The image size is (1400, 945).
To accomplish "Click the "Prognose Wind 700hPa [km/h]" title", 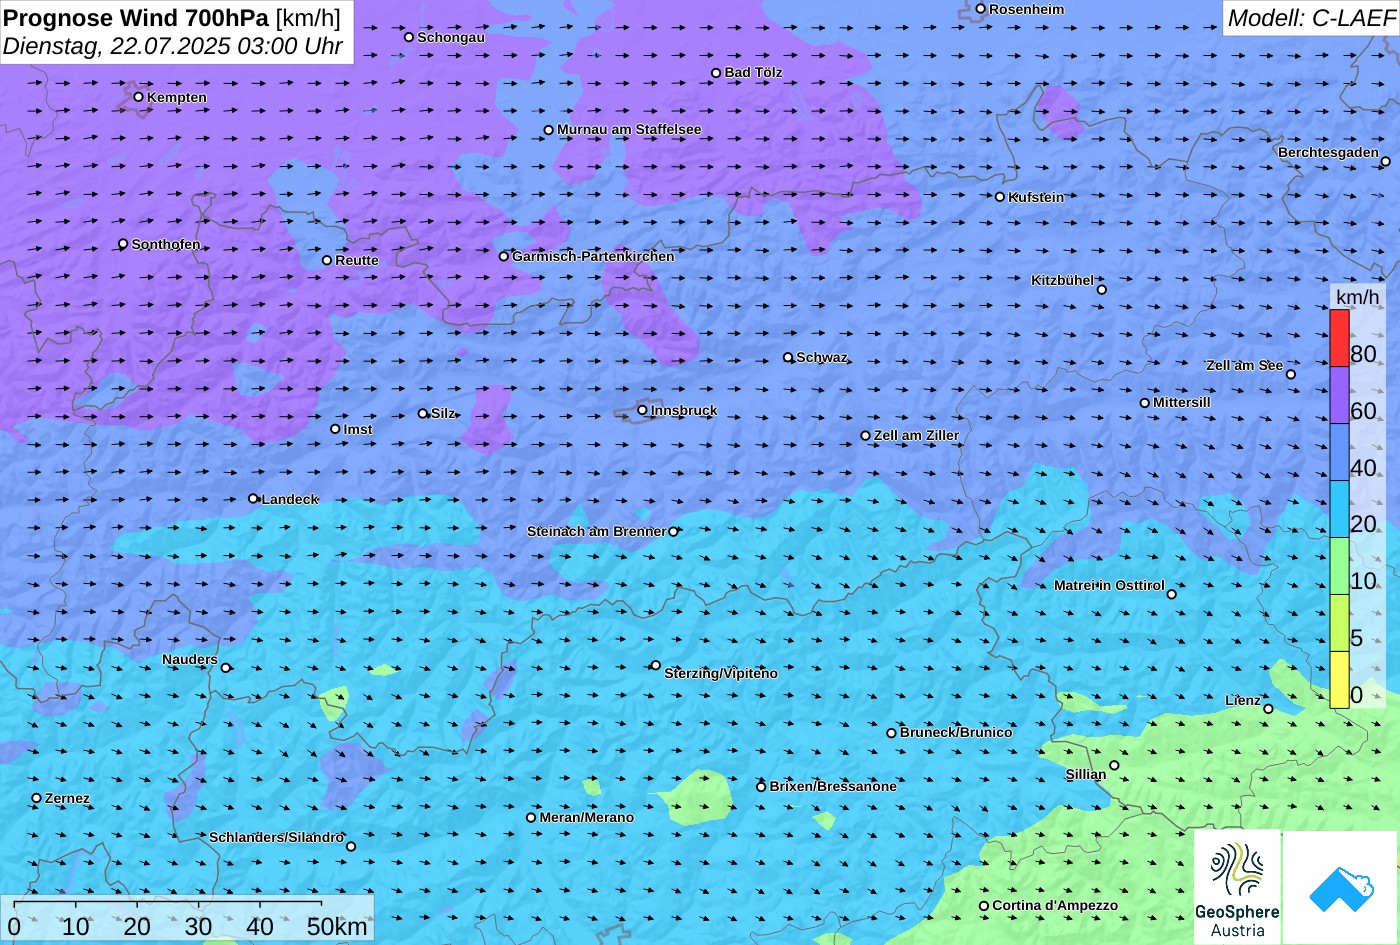I will click(x=172, y=17).
